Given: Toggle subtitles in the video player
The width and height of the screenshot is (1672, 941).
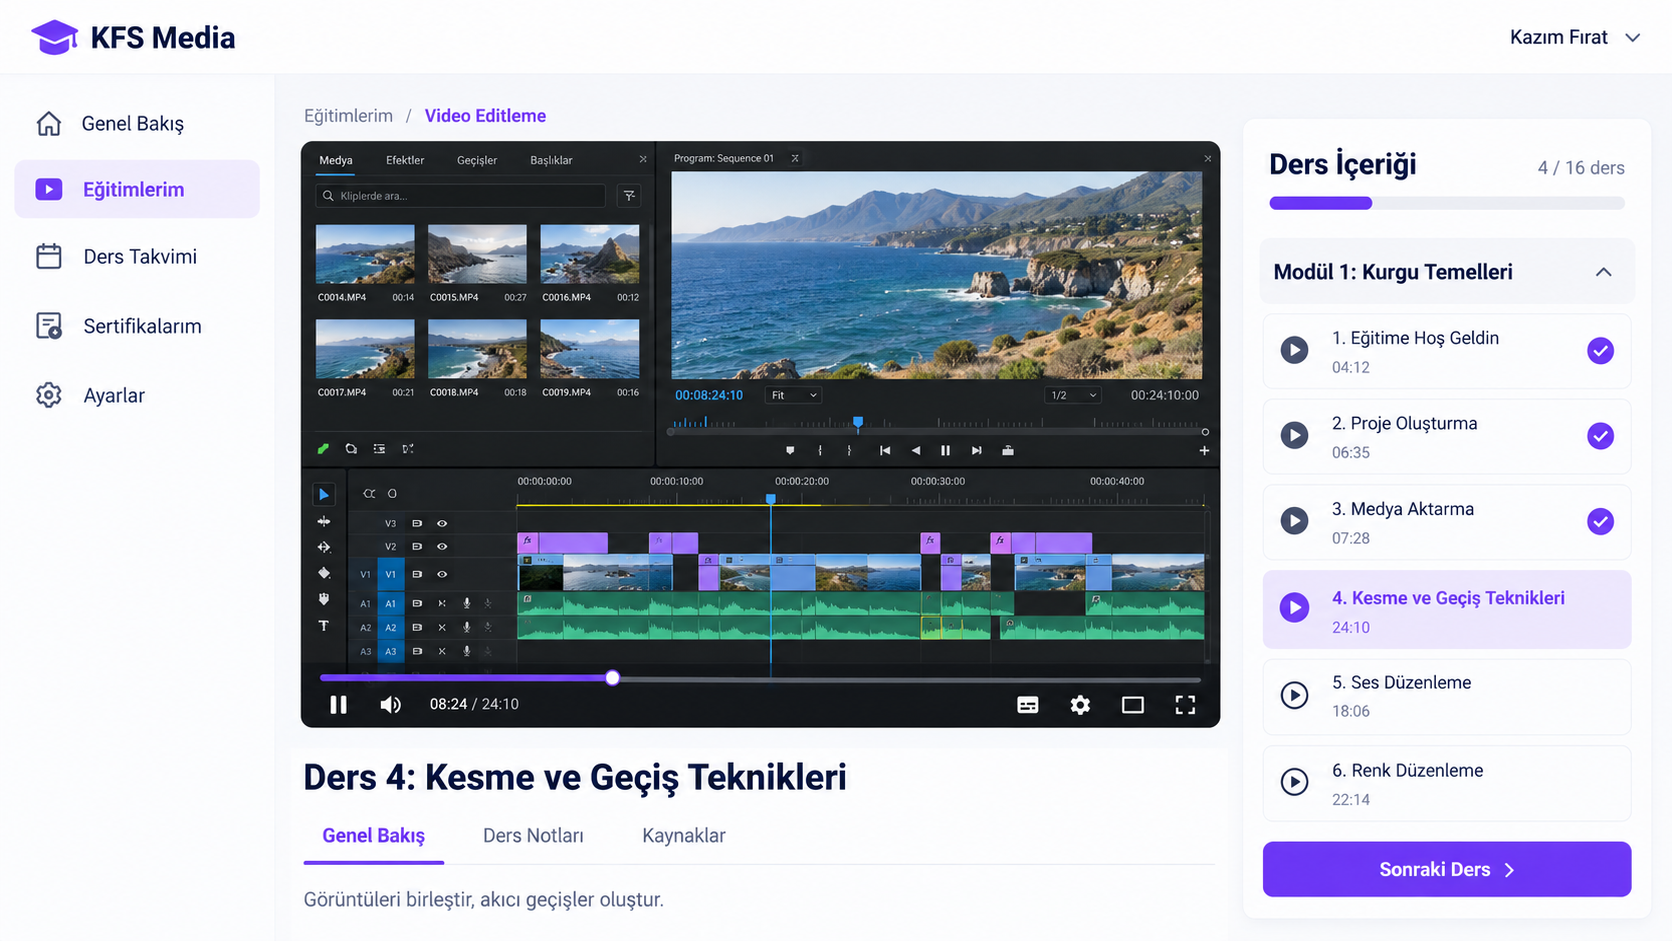Looking at the screenshot, I should [x=1027, y=705].
